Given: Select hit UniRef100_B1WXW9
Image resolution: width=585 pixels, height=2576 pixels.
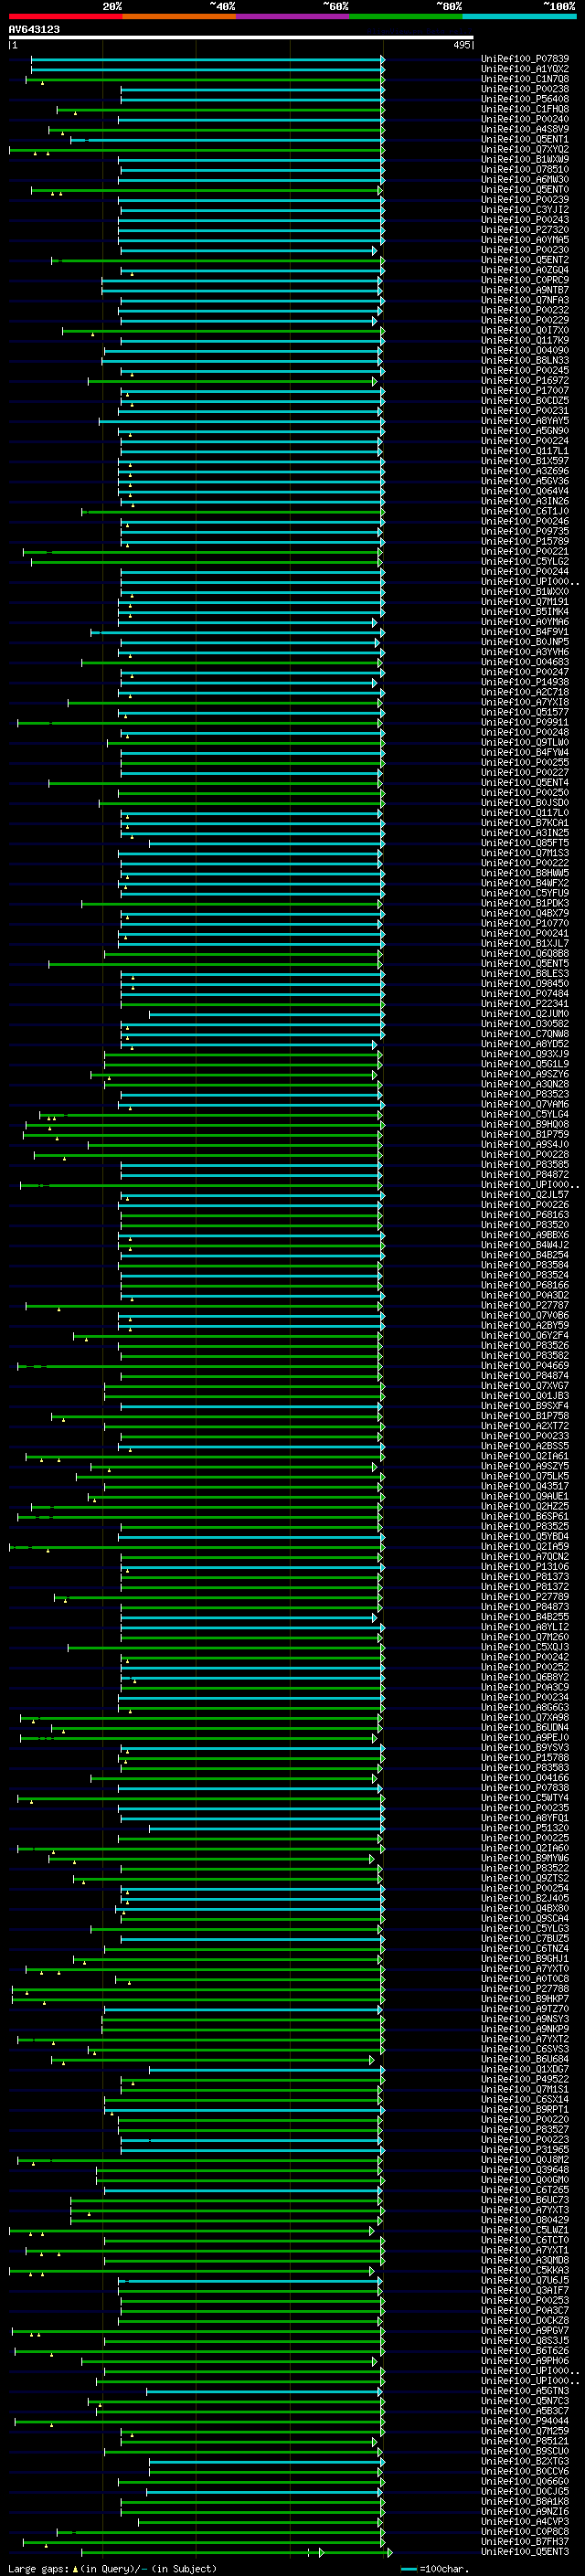Looking at the screenshot, I should click(525, 159).
